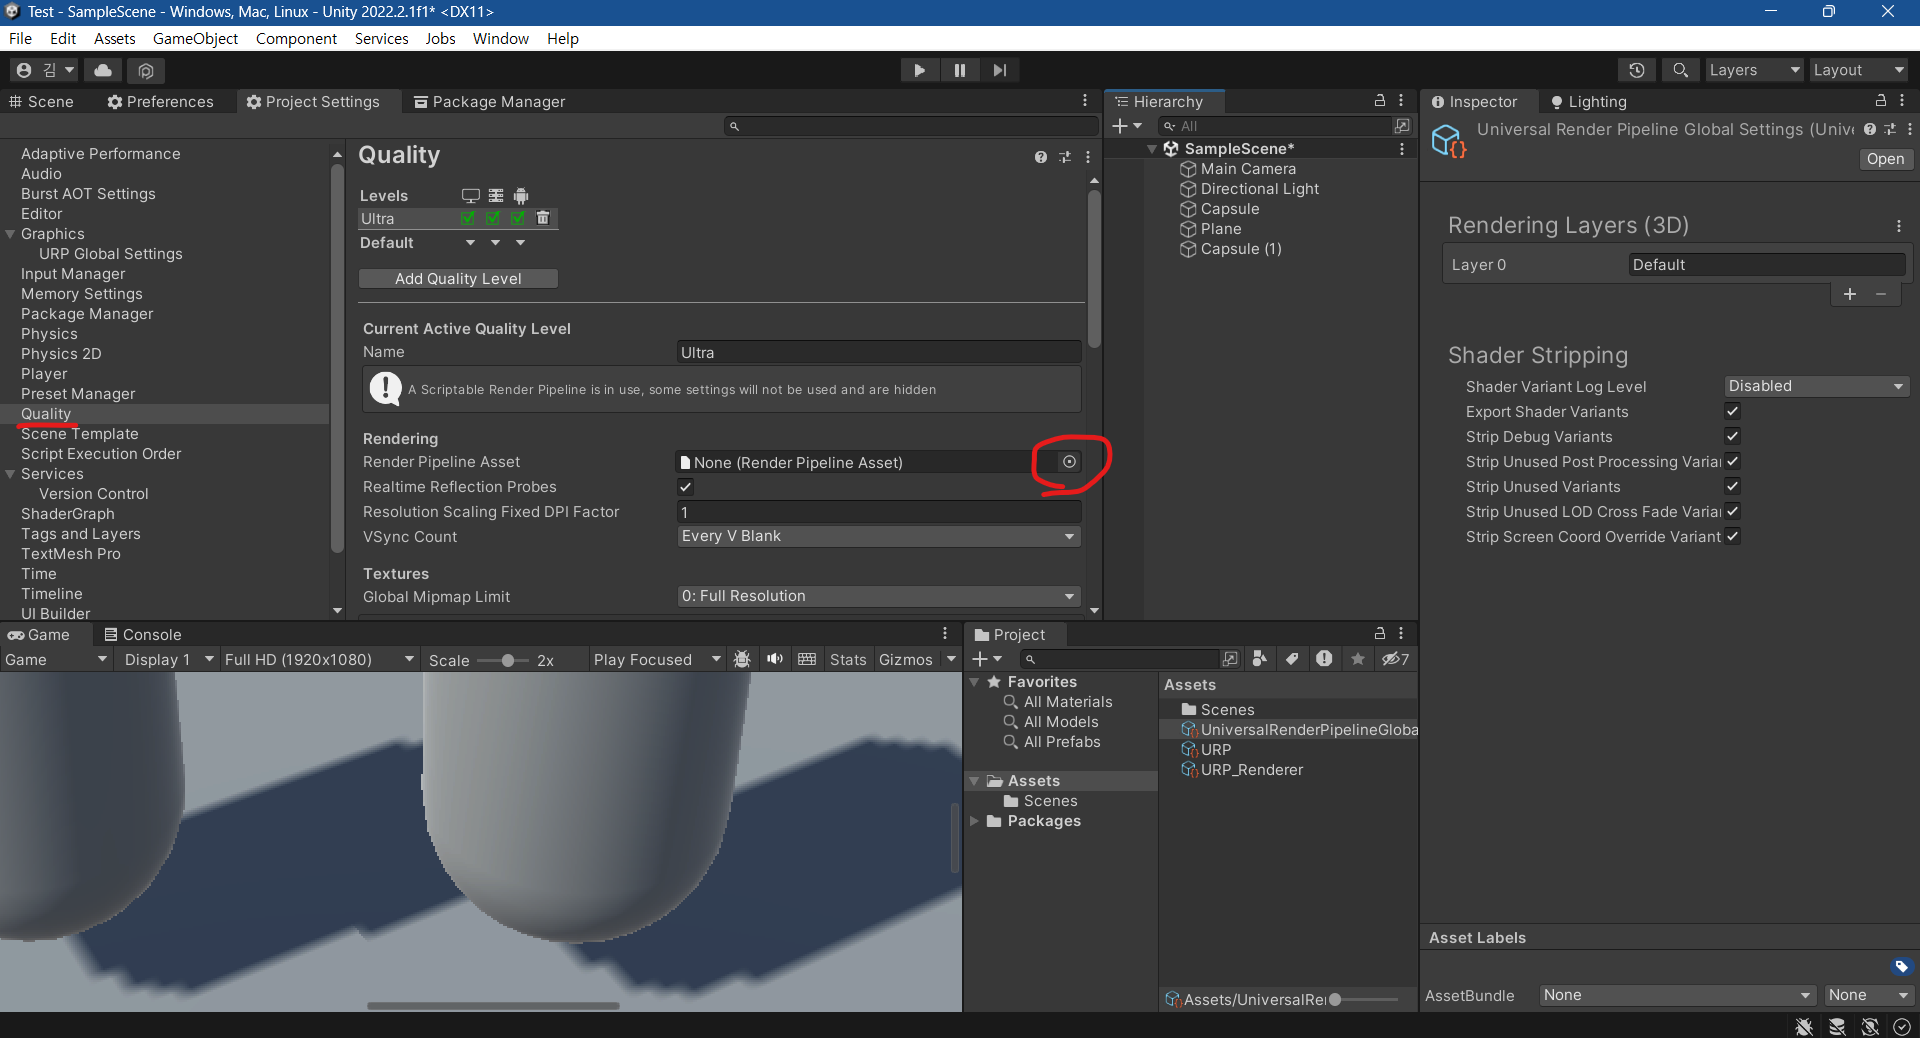Add a rendering layer with the plus button
The height and width of the screenshot is (1038, 1920).
[x=1850, y=294]
